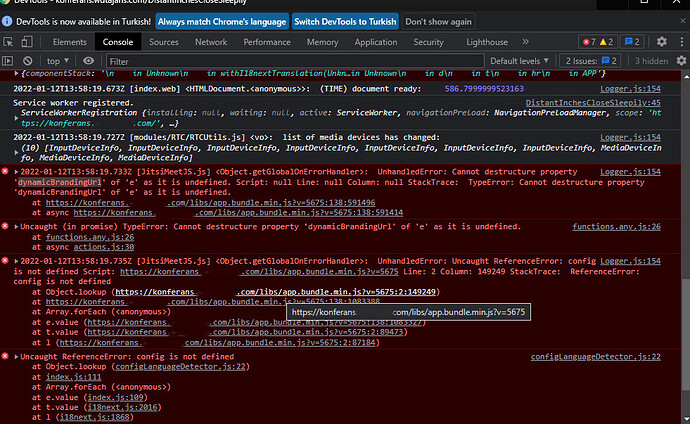Toggle the live expression eye icon
This screenshot has height=424, width=690.
[88, 61]
